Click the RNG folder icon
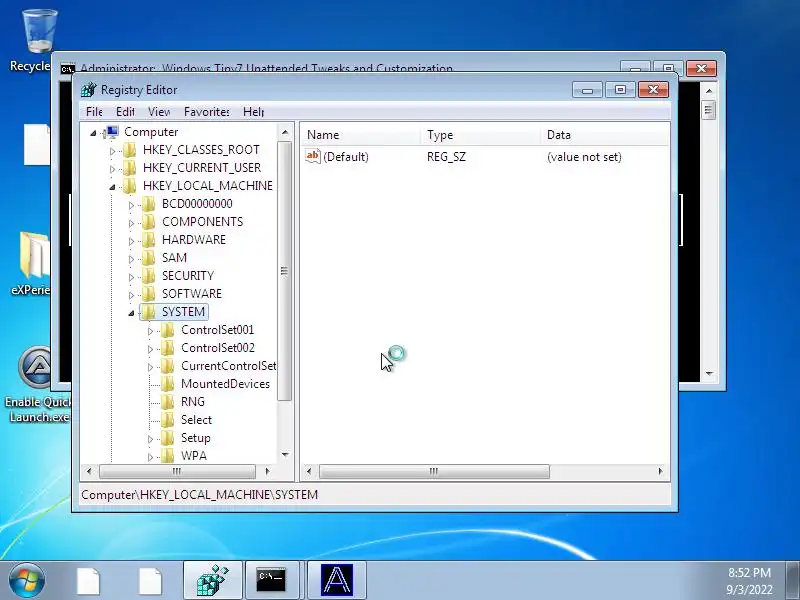 167,402
